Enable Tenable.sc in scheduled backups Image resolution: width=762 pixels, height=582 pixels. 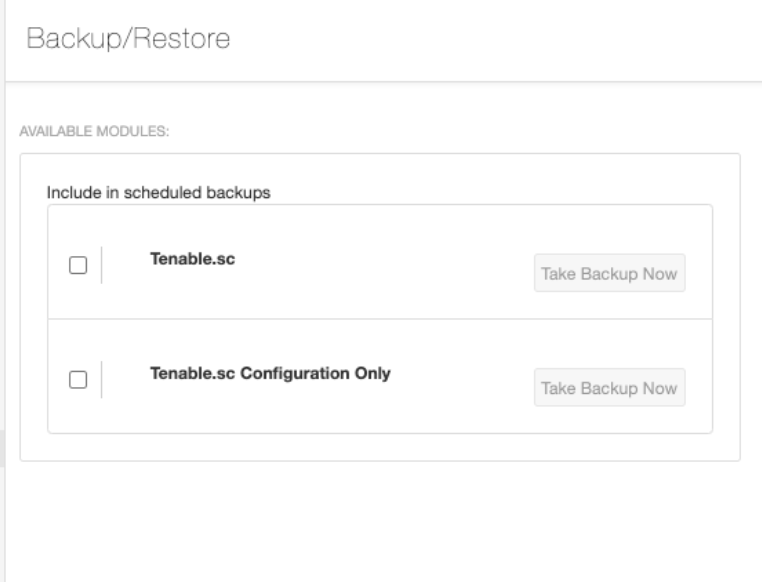[x=78, y=265]
